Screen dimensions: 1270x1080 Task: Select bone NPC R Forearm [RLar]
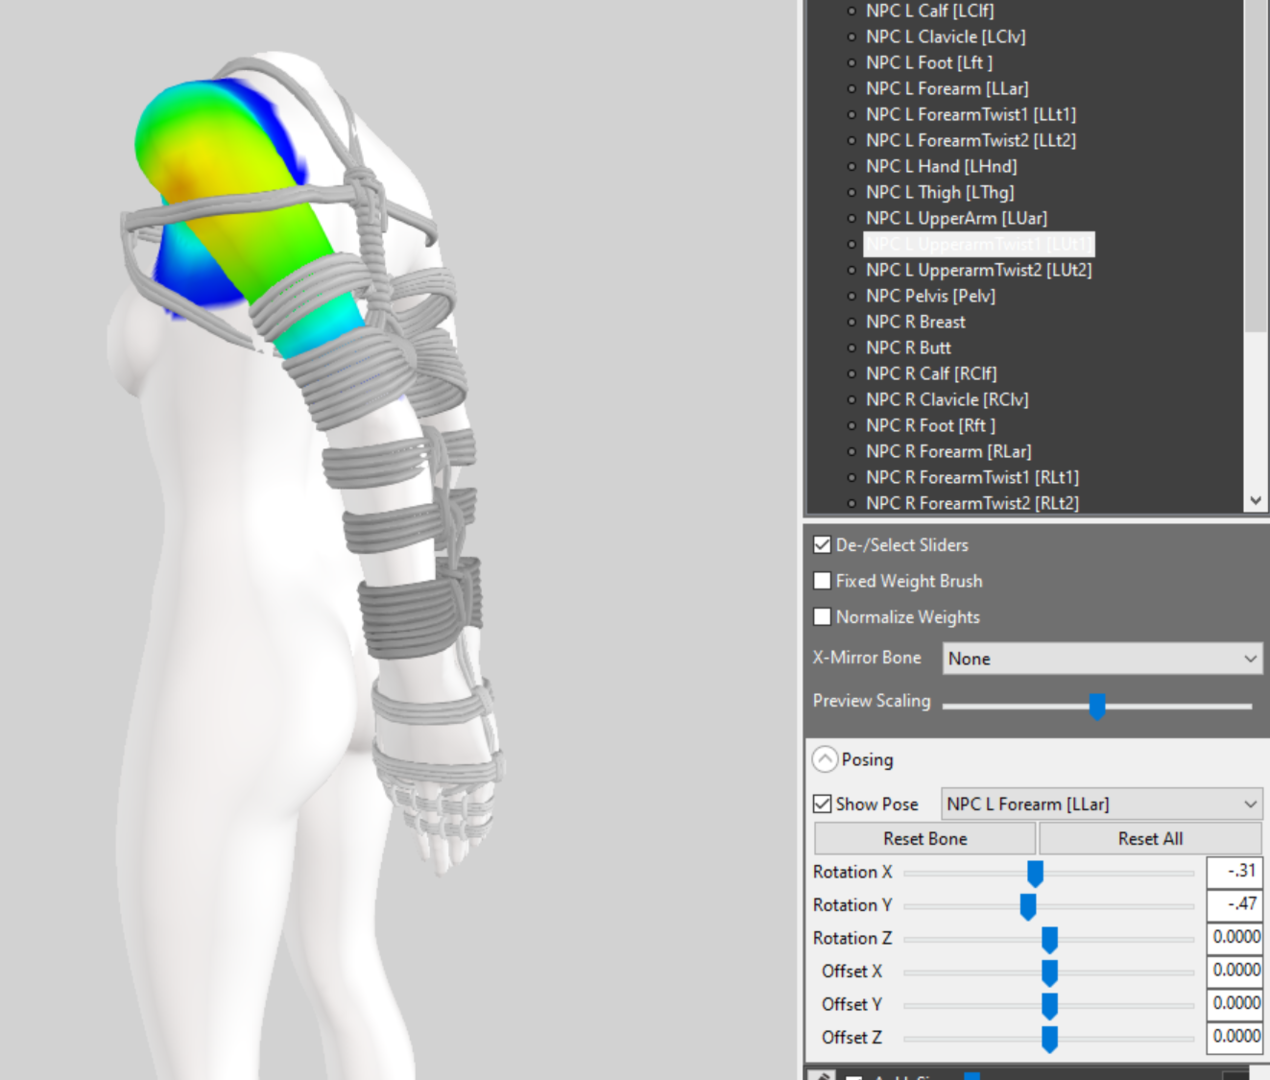pyautogui.click(x=949, y=453)
